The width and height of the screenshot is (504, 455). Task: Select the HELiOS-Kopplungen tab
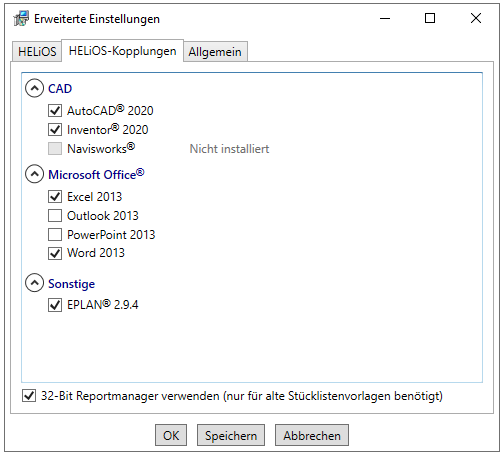point(122,51)
